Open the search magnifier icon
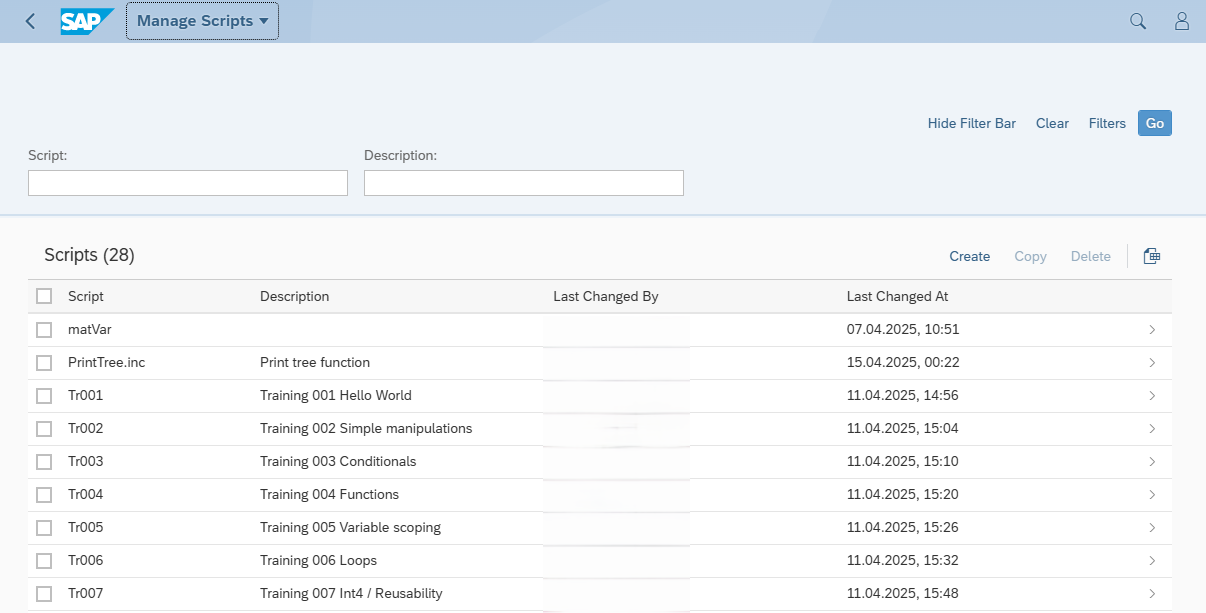The height and width of the screenshot is (613, 1206). pyautogui.click(x=1138, y=21)
